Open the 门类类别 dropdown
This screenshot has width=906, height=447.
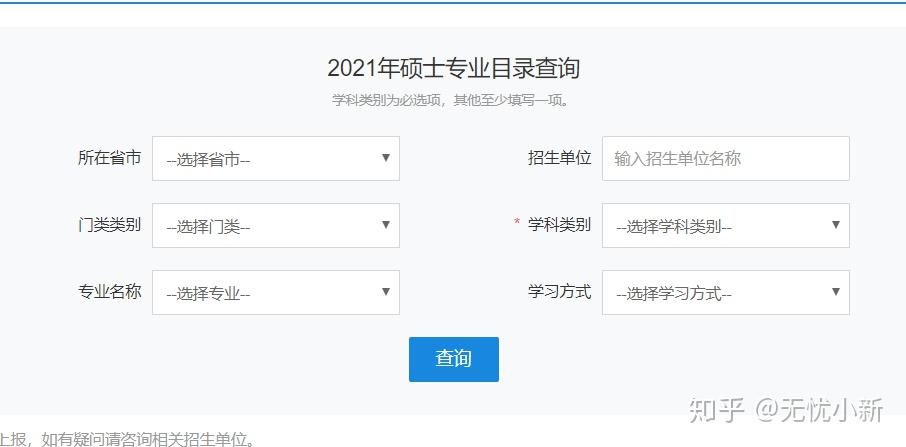point(275,226)
